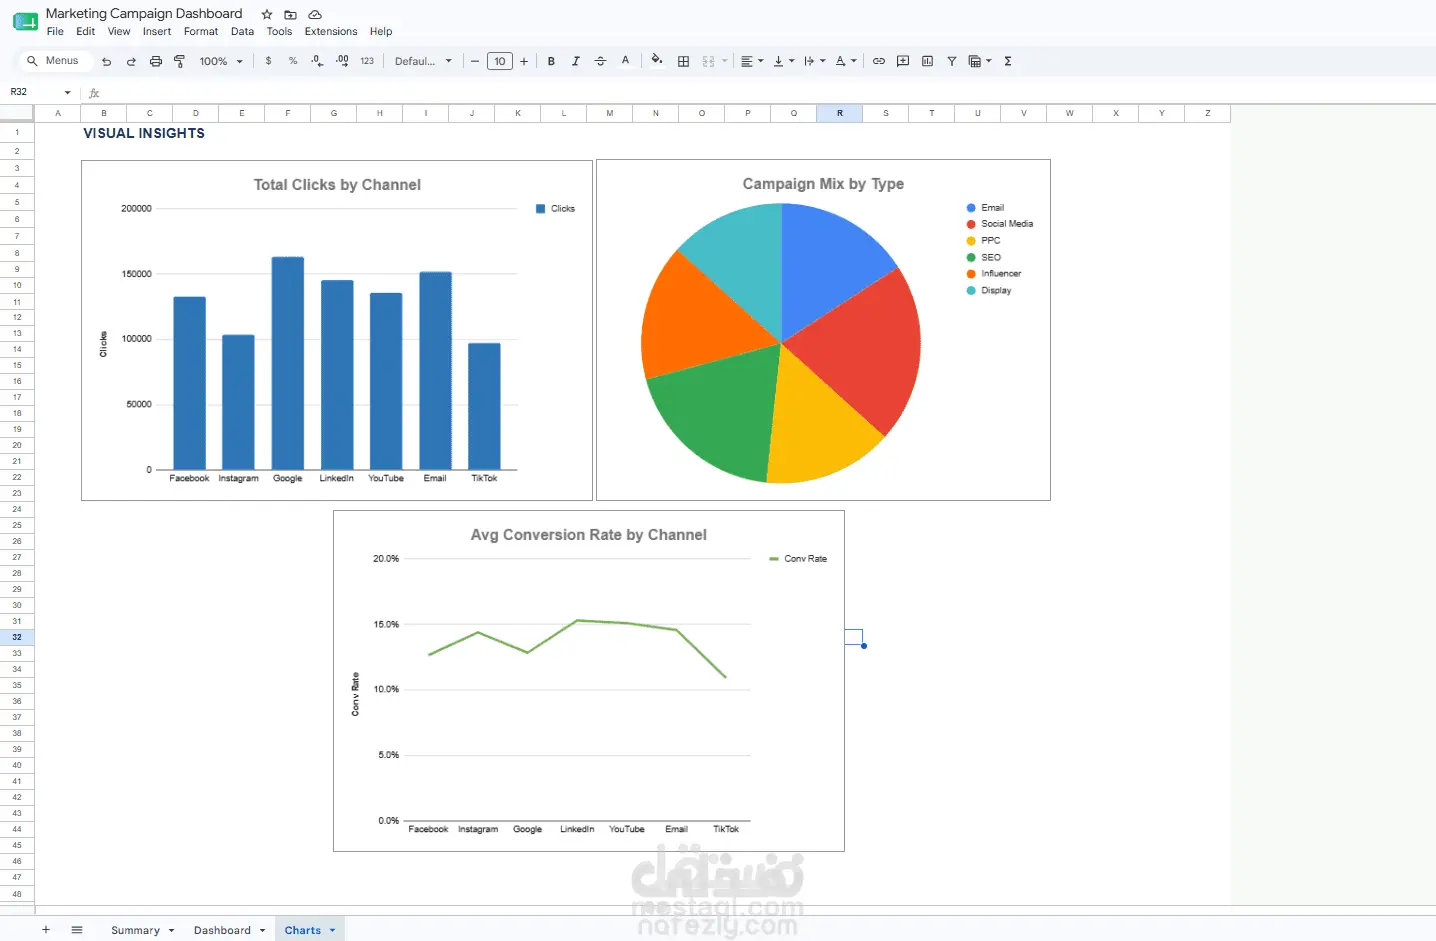Decrease font size with minus
Screen dimensions: 1436x941
coord(475,62)
